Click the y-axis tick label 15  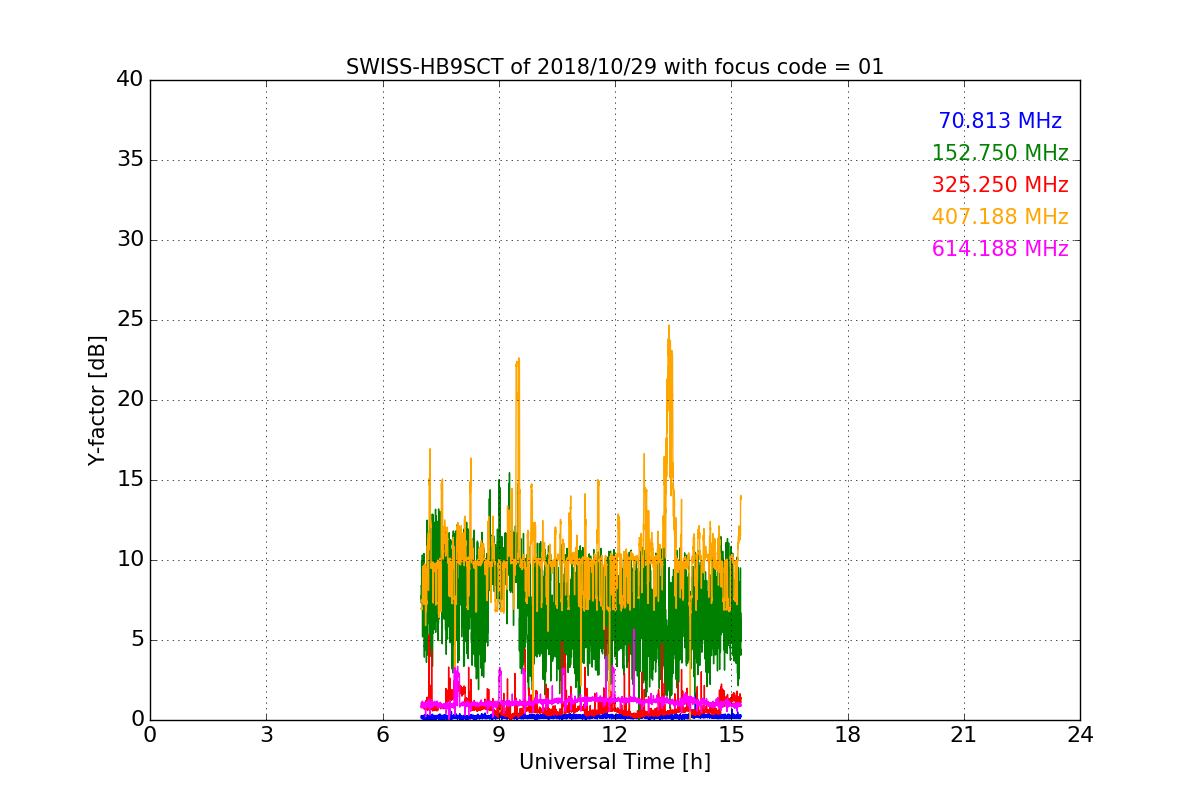130,480
